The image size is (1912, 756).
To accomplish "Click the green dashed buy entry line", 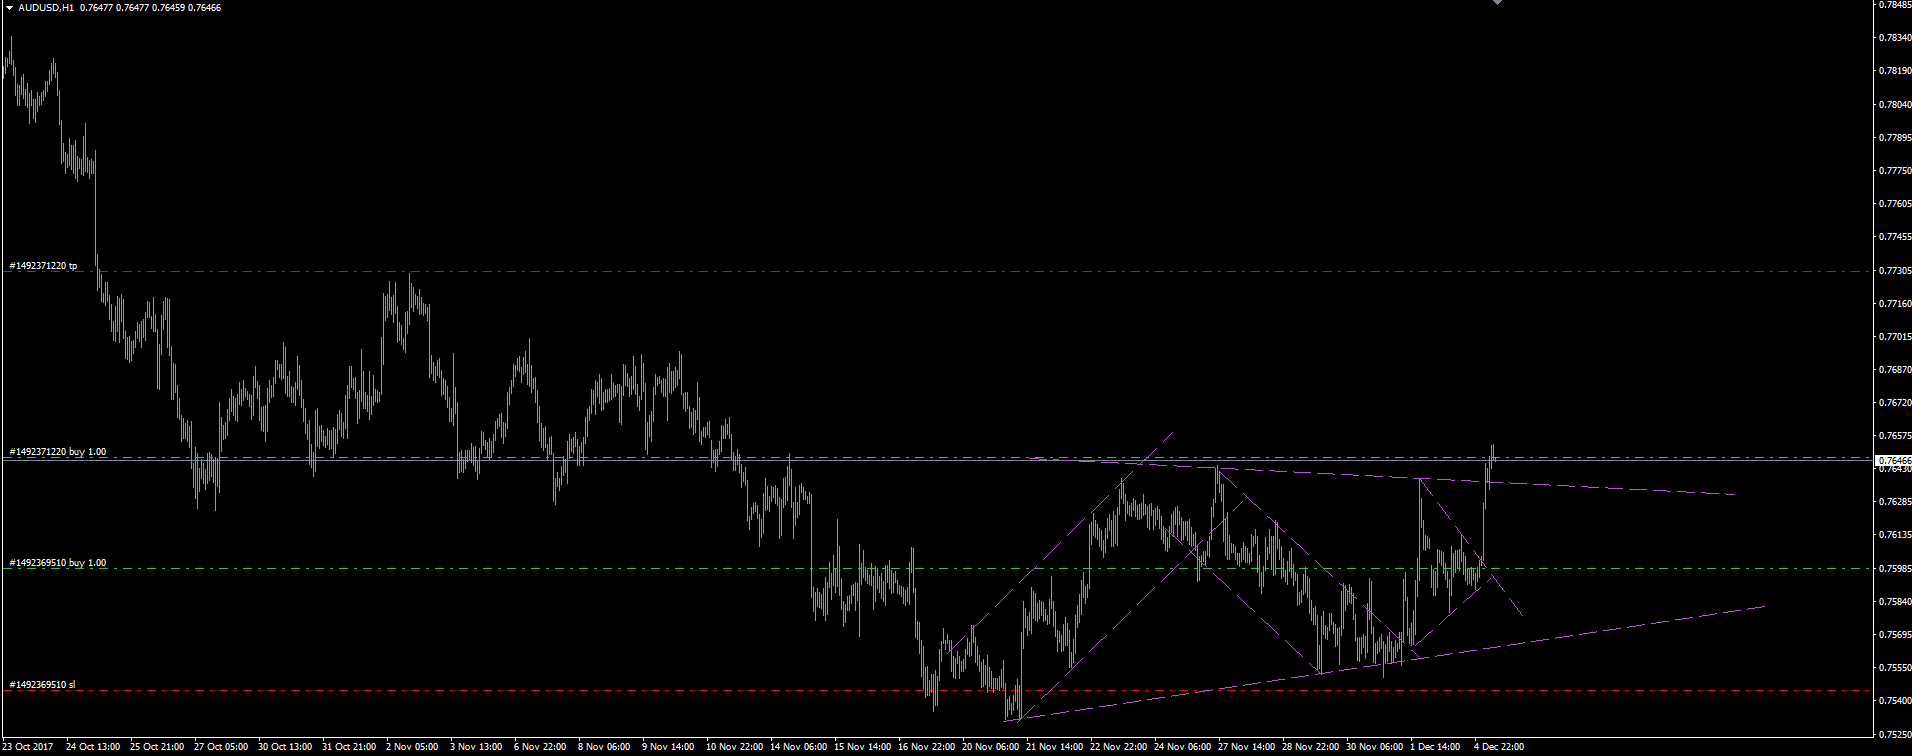I will click(937, 569).
